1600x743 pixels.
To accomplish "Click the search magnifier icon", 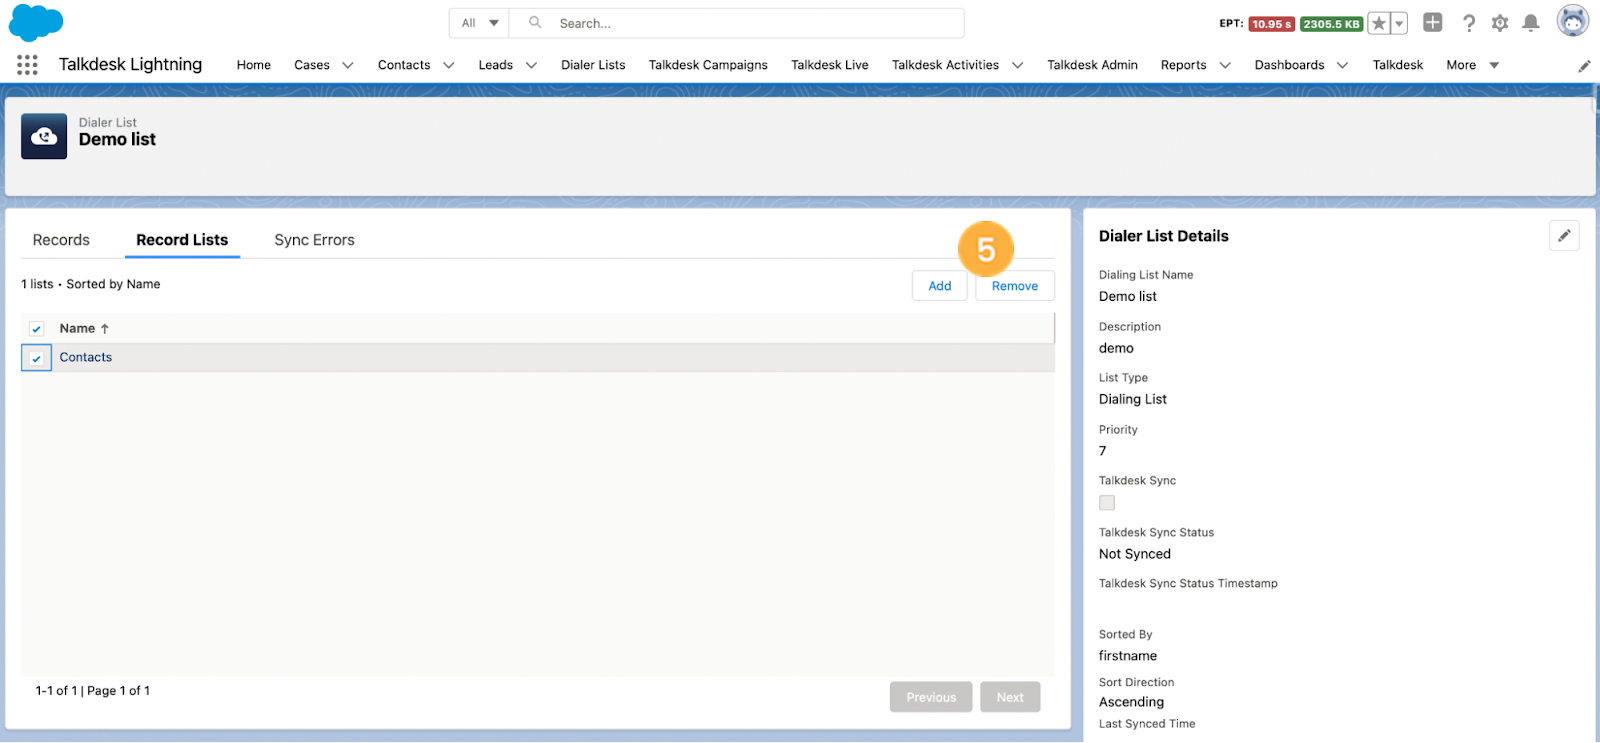I will point(535,22).
